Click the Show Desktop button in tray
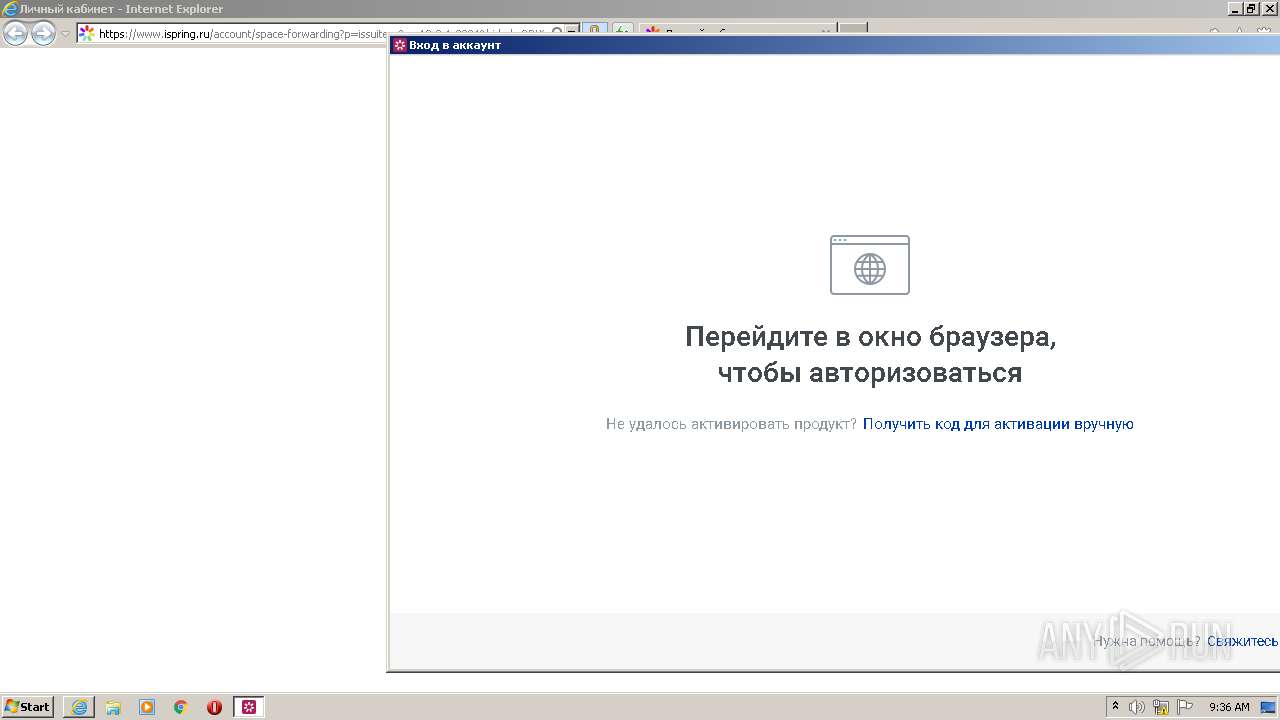The width and height of the screenshot is (1280, 720). (x=1268, y=707)
